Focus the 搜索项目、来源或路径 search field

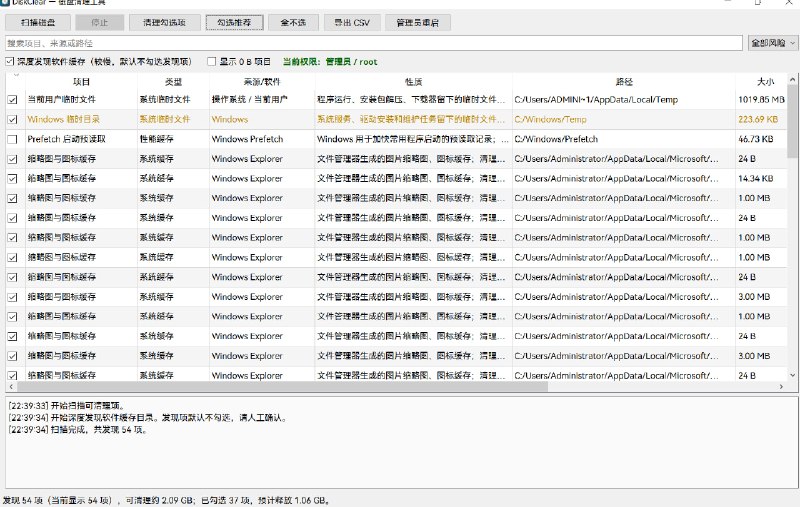click(373, 43)
